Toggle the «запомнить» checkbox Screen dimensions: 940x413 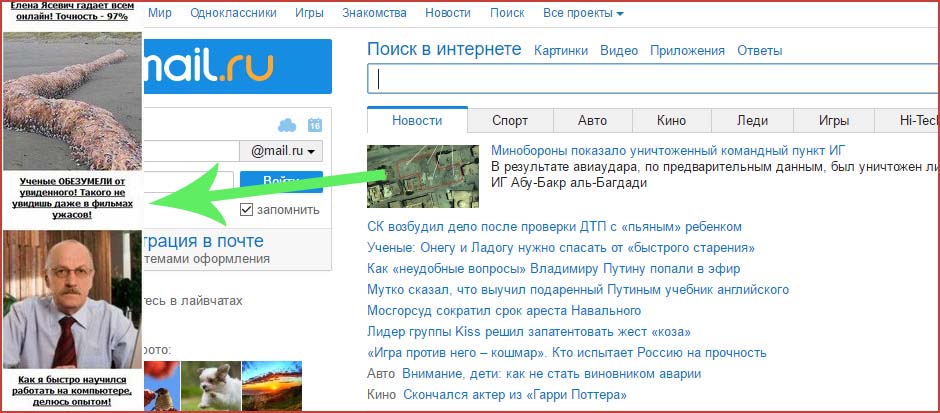coord(248,210)
